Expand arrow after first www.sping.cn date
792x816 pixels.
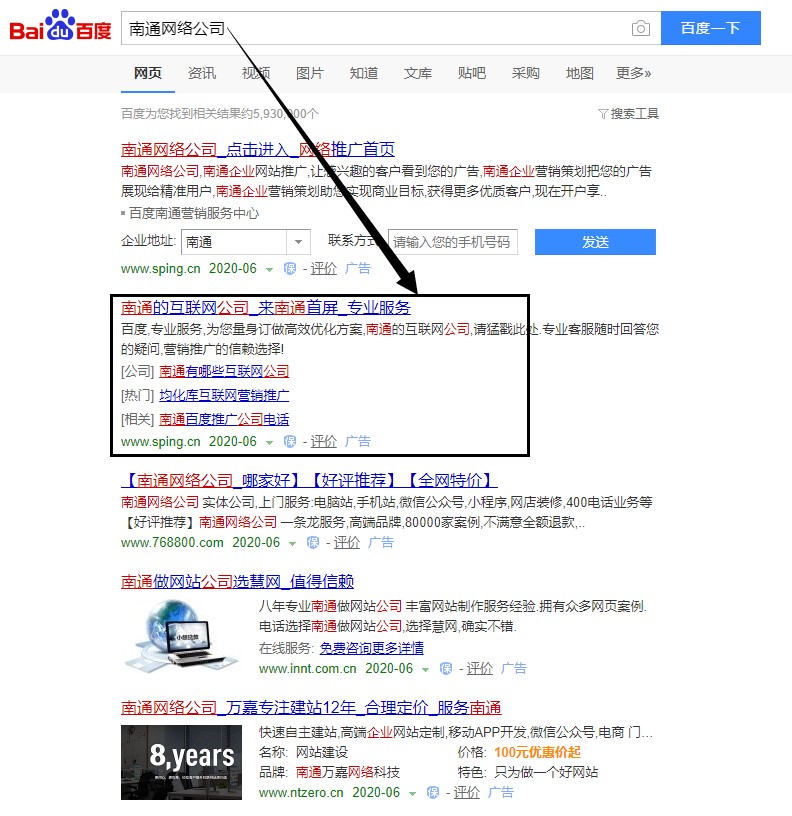(x=270, y=270)
